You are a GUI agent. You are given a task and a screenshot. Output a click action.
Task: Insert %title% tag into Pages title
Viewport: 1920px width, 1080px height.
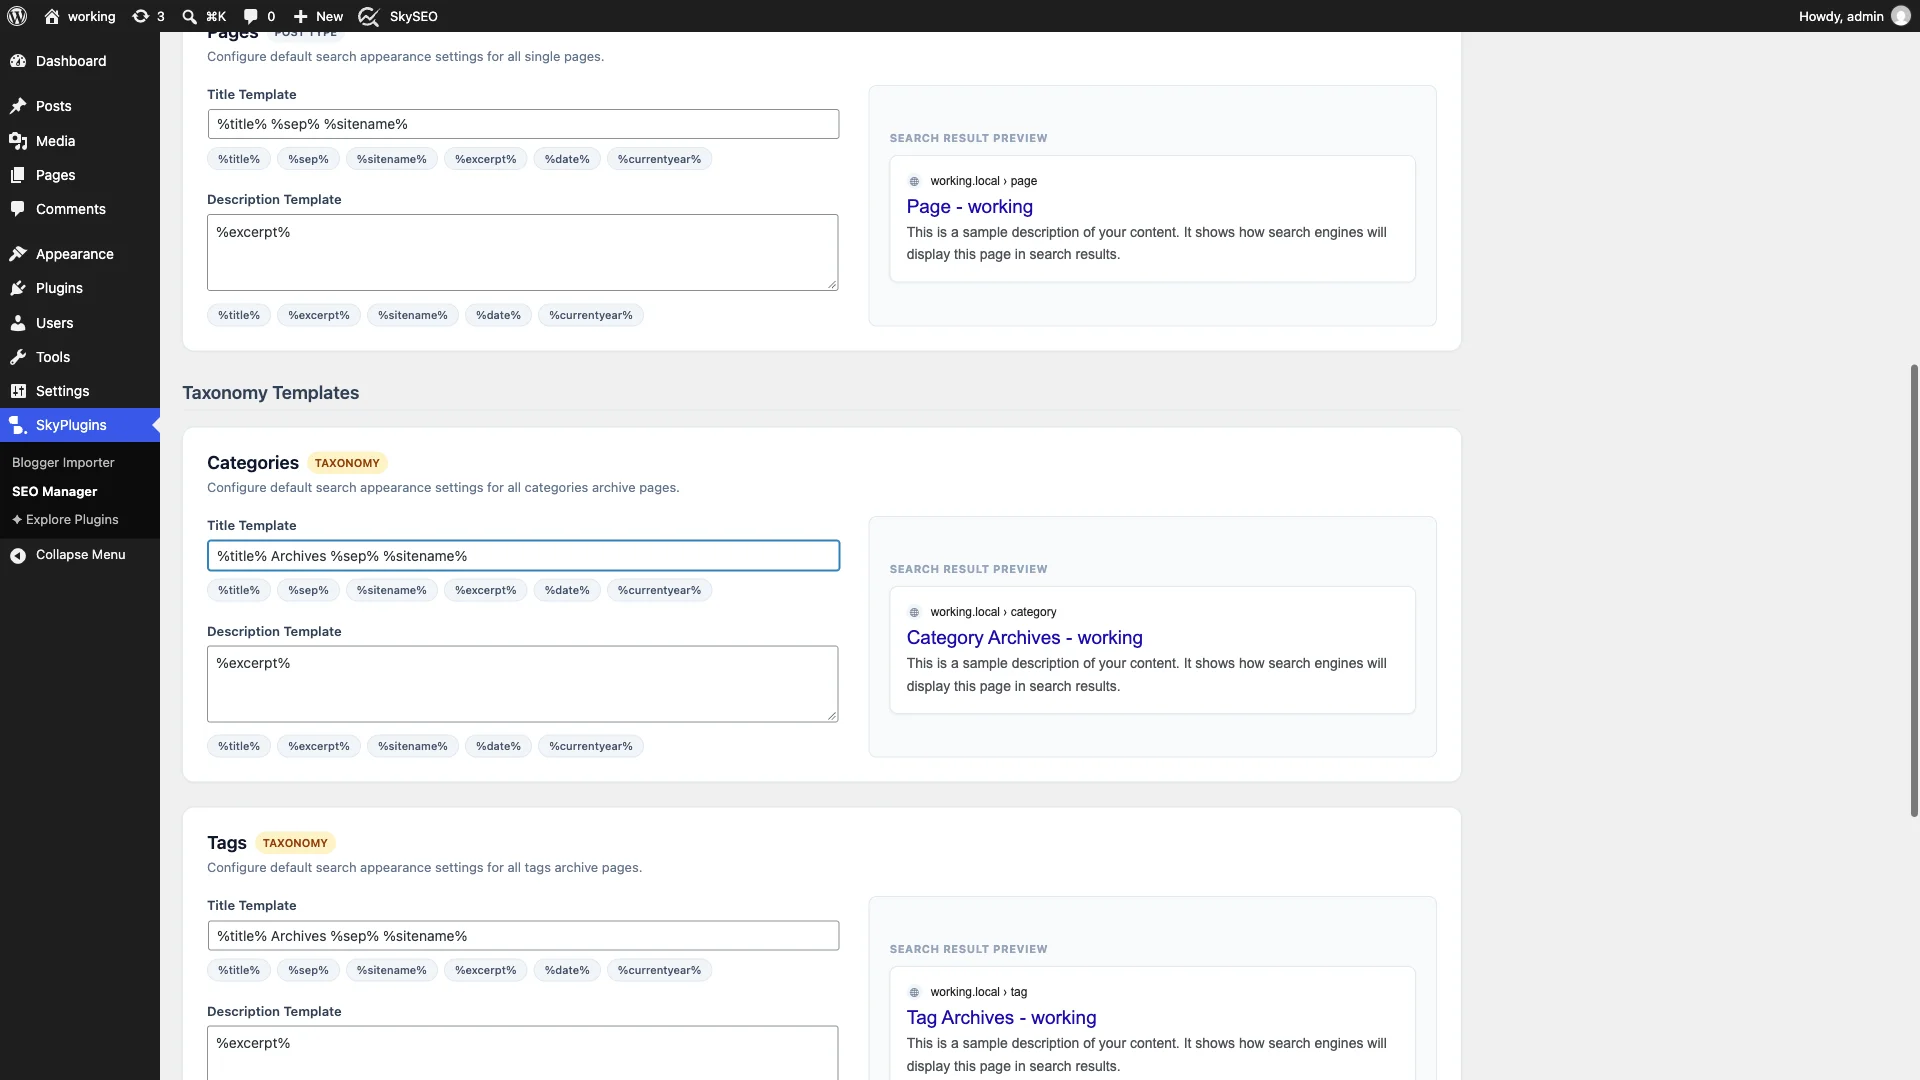pyautogui.click(x=239, y=159)
